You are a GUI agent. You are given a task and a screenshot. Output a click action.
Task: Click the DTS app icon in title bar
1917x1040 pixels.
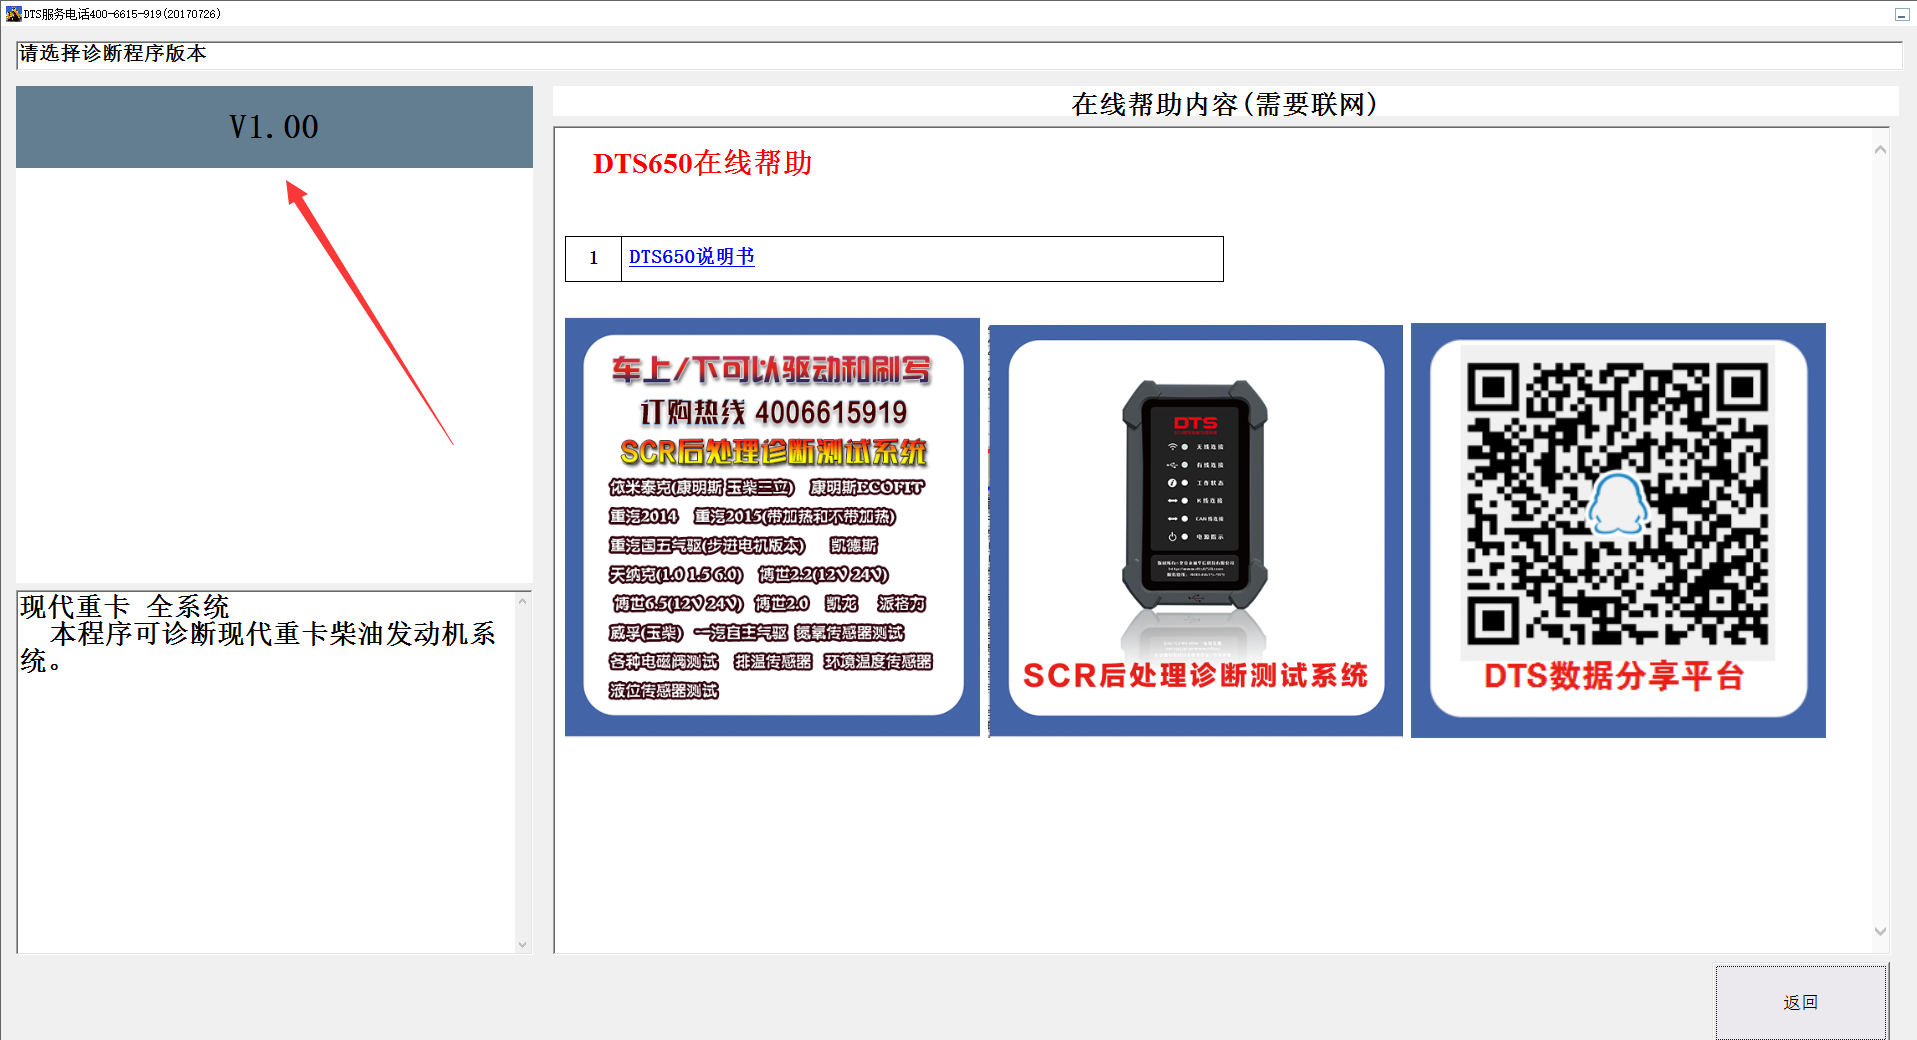tap(13, 13)
